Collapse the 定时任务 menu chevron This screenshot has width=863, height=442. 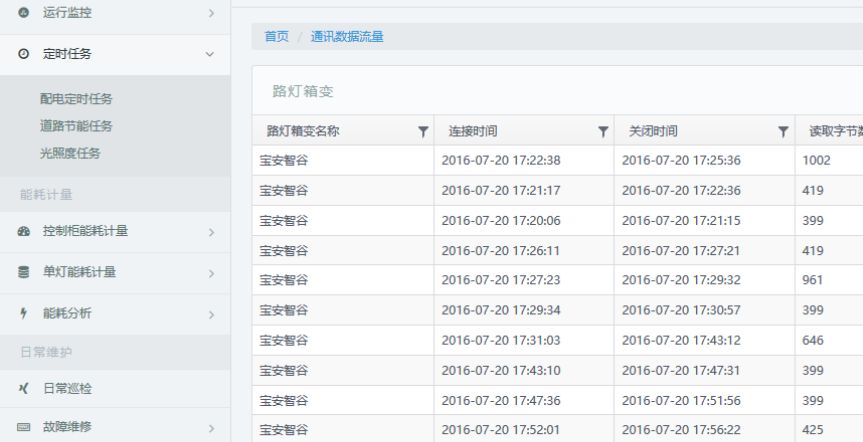(x=209, y=54)
